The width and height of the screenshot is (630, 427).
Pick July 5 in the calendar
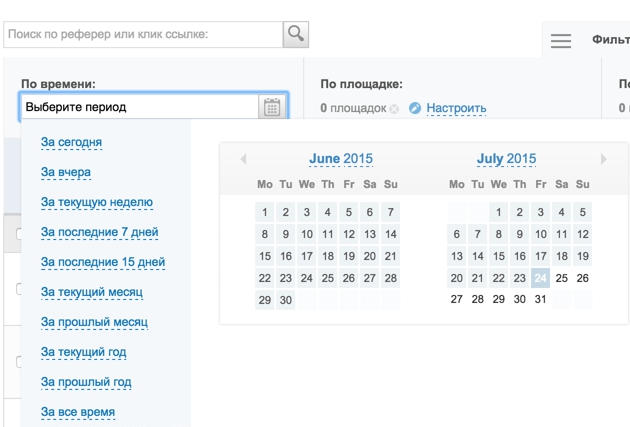[x=583, y=212]
